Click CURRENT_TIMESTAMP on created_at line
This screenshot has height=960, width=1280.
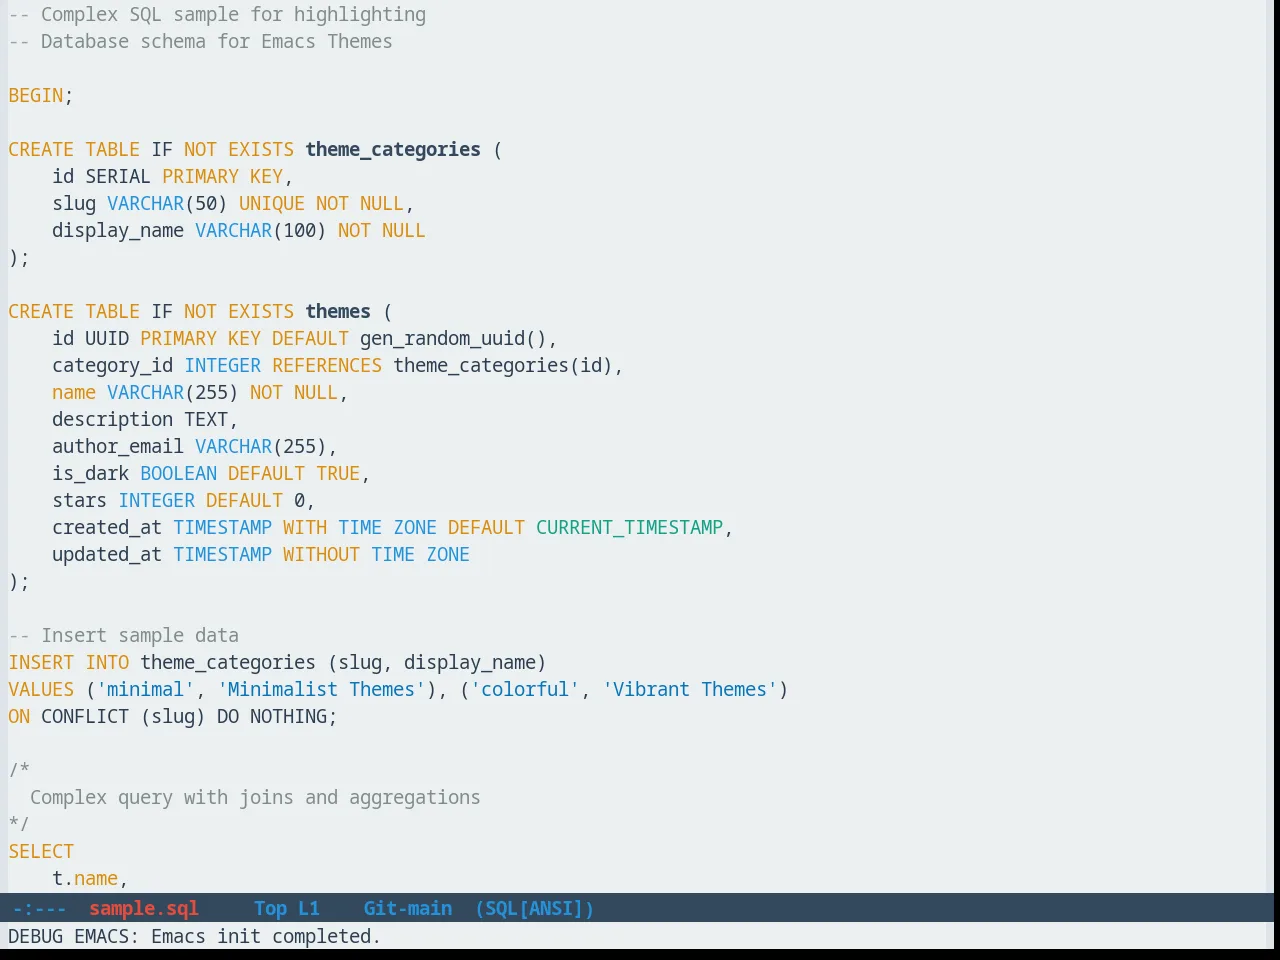pyautogui.click(x=629, y=527)
